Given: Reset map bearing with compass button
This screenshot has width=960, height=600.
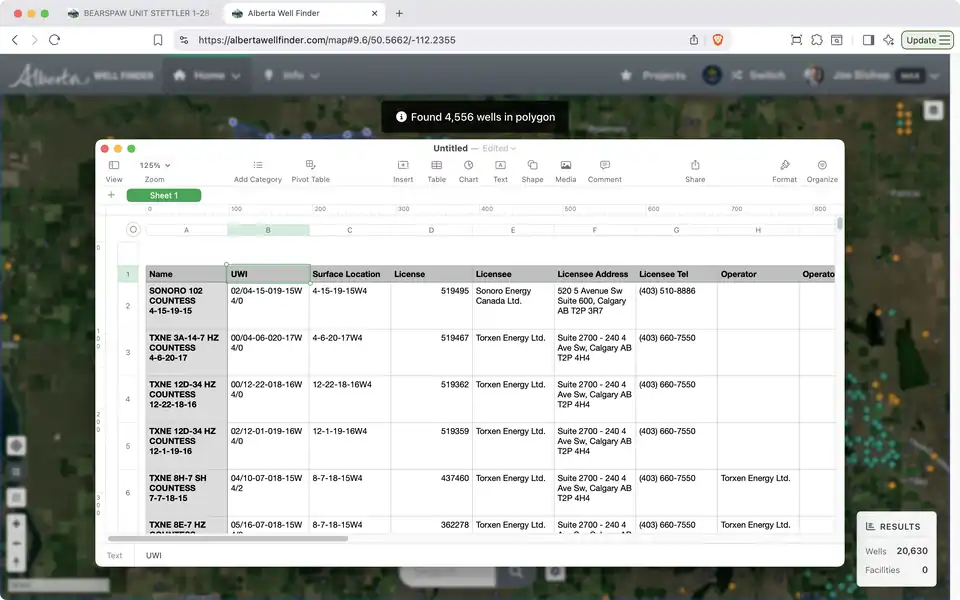Looking at the screenshot, I should (17, 561).
